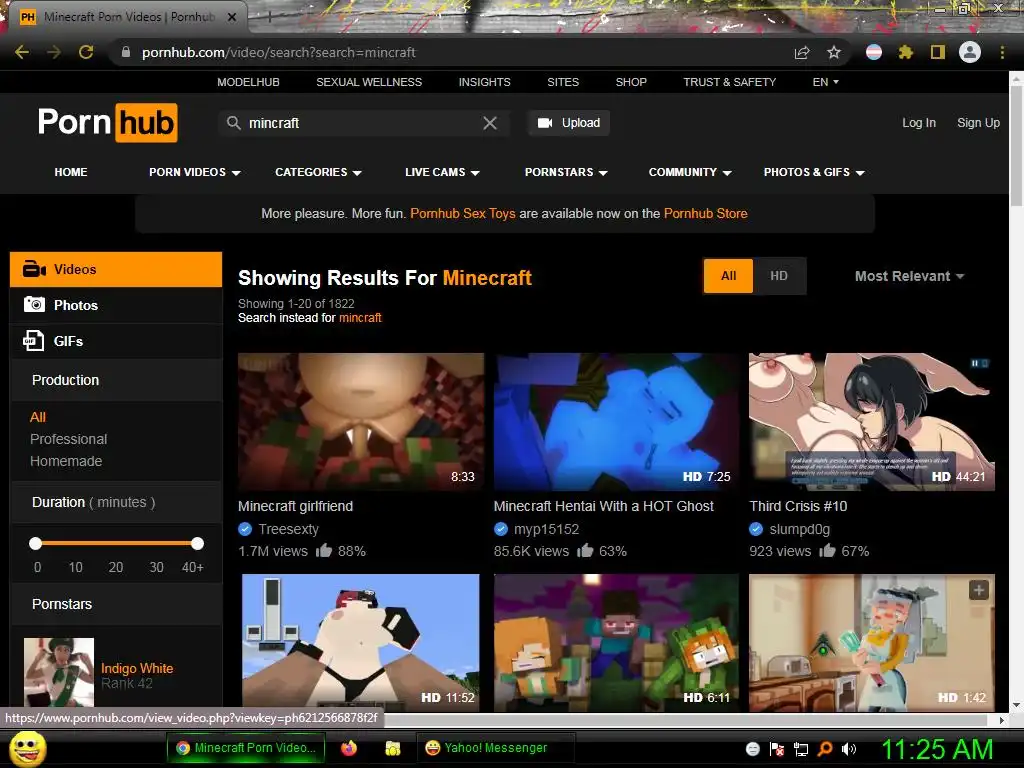Image resolution: width=1024 pixels, height=768 pixels.
Task: Click the Upload button
Action: pos(569,123)
